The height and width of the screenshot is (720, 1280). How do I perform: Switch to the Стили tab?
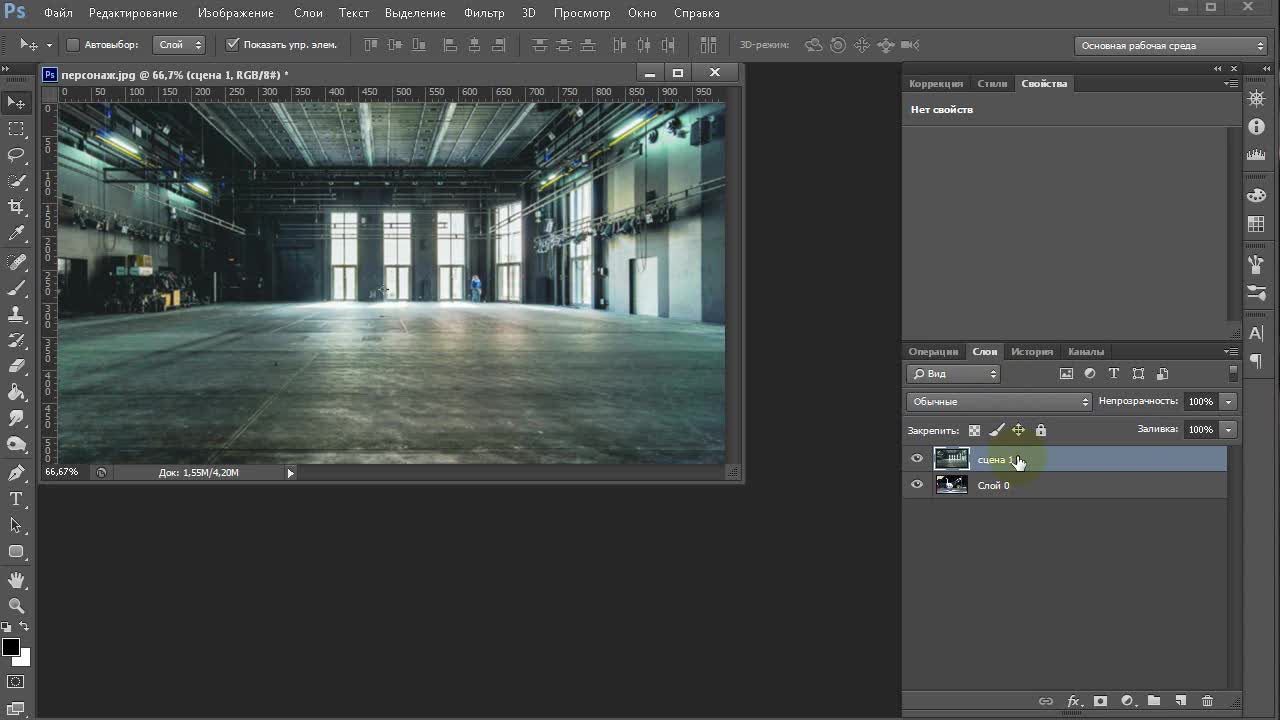pos(992,84)
